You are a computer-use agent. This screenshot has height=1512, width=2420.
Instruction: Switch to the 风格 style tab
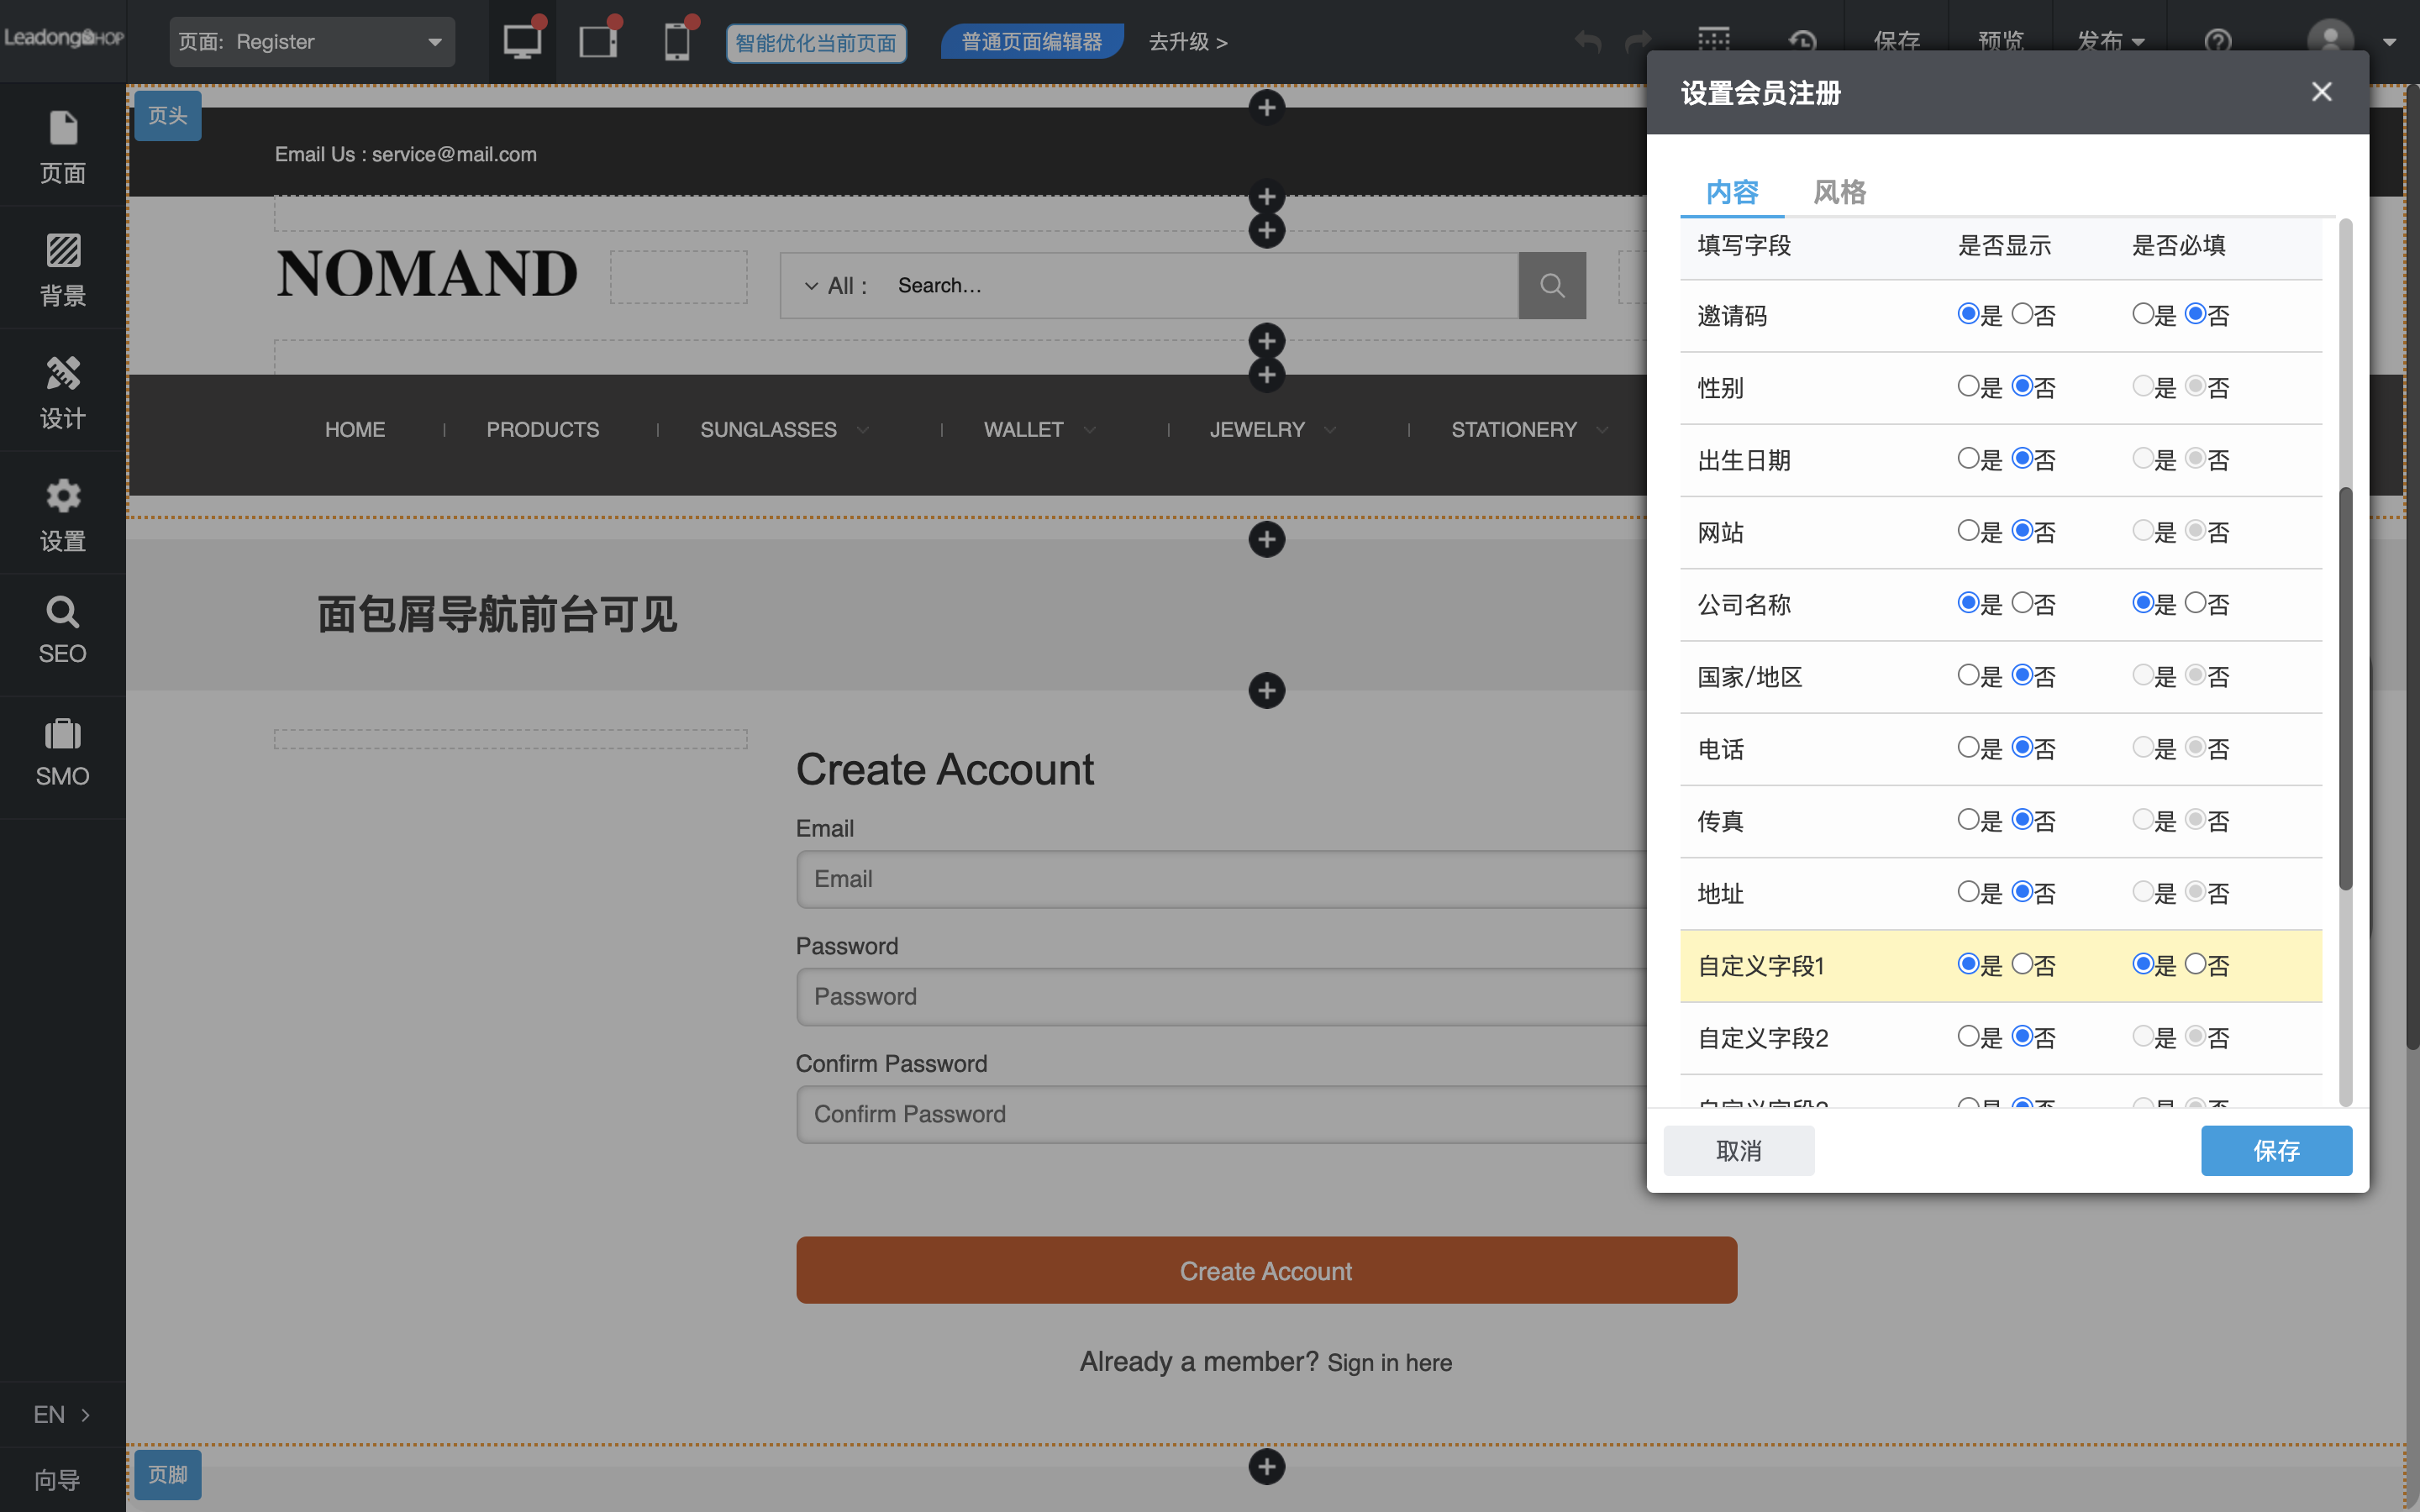tap(1839, 191)
